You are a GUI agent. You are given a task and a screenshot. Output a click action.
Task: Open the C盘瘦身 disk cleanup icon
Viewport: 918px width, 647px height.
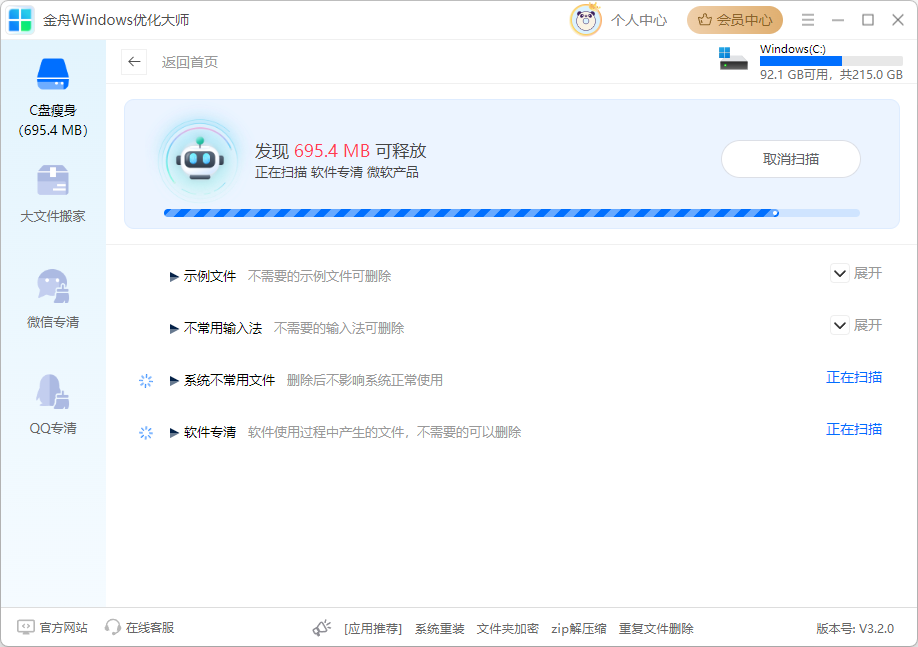(x=53, y=75)
